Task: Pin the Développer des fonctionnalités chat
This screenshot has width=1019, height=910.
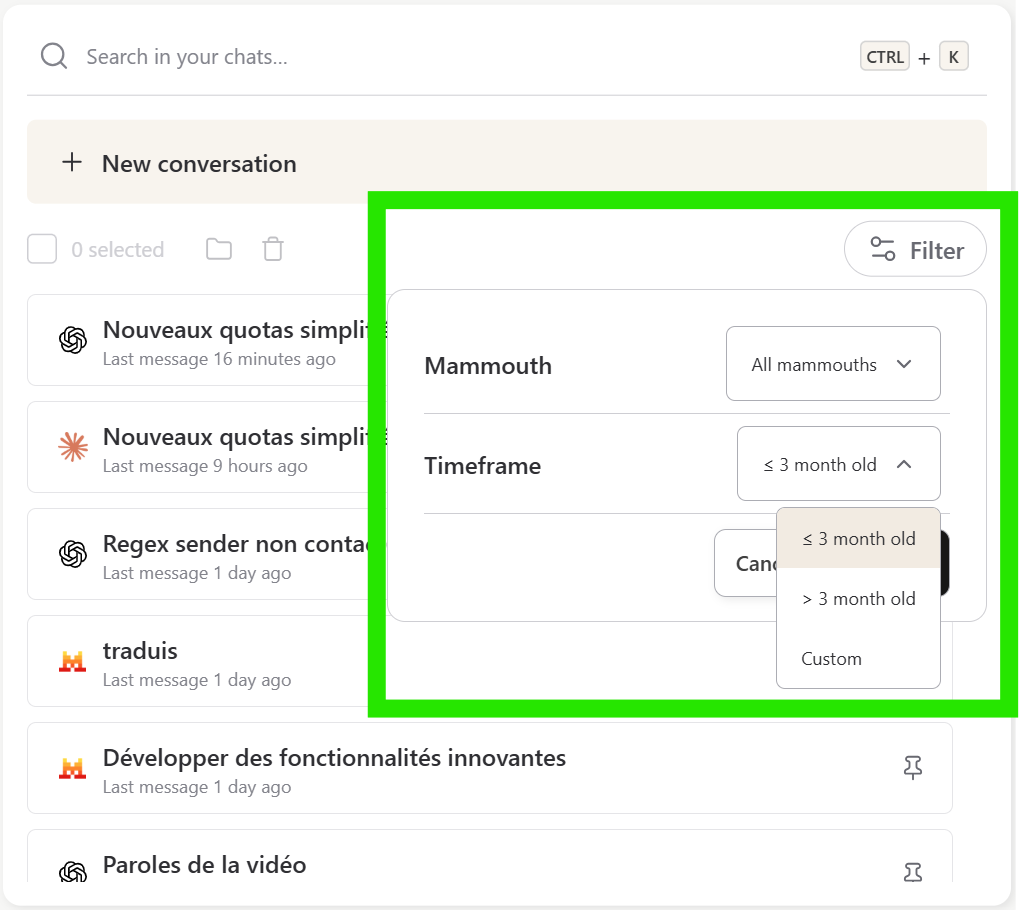Action: [x=912, y=767]
